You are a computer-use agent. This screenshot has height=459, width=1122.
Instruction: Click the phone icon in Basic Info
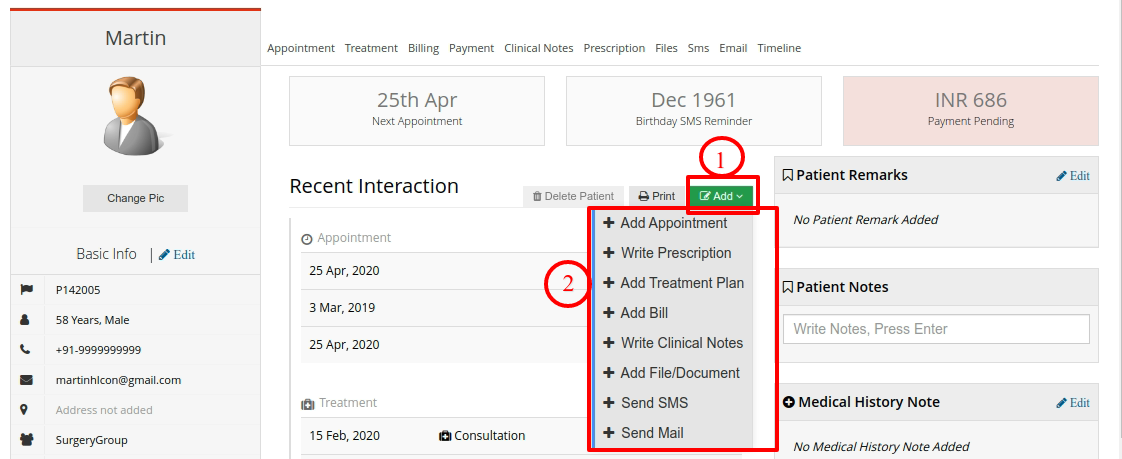coord(26,350)
